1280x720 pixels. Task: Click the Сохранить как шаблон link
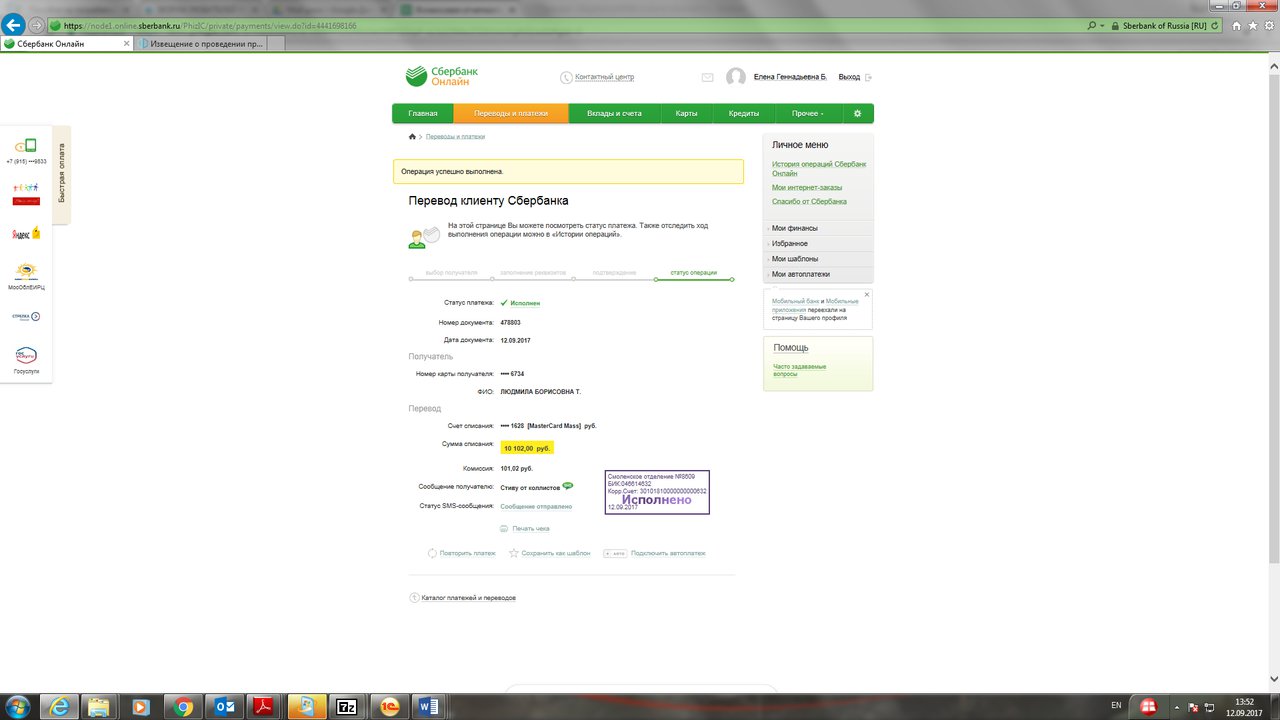pyautogui.click(x=556, y=553)
